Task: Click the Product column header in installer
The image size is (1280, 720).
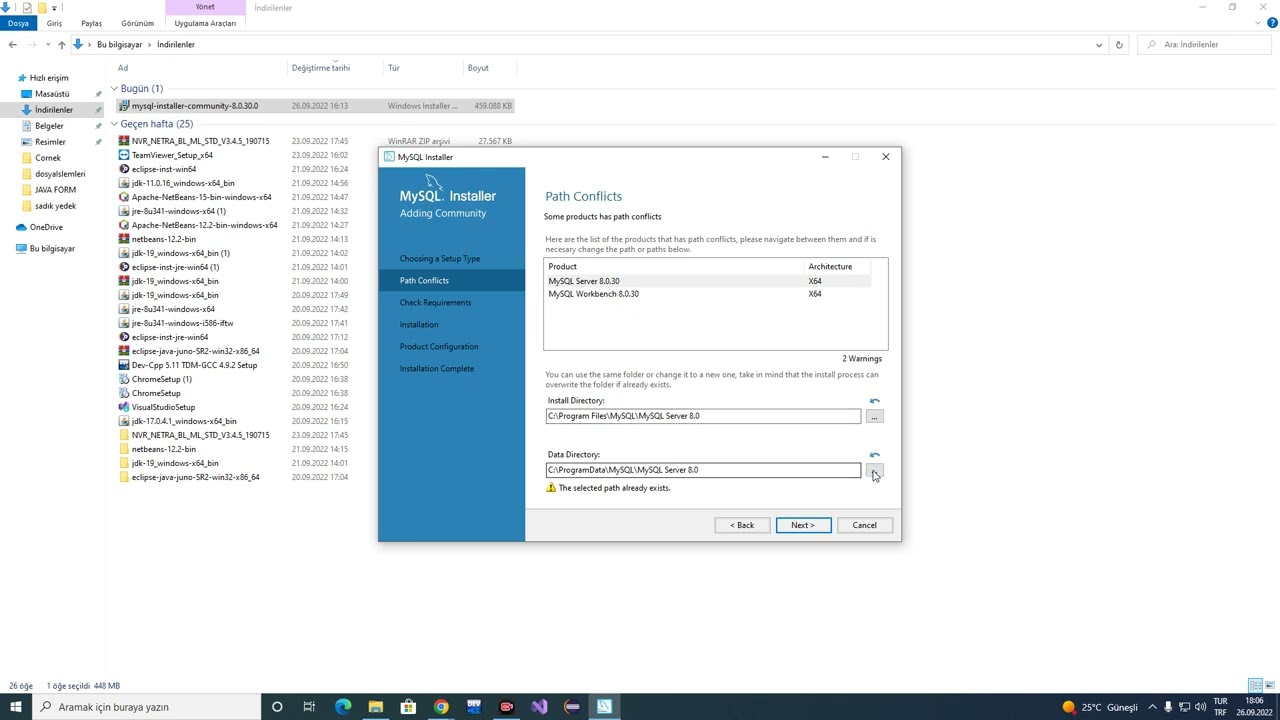Action: point(675,266)
